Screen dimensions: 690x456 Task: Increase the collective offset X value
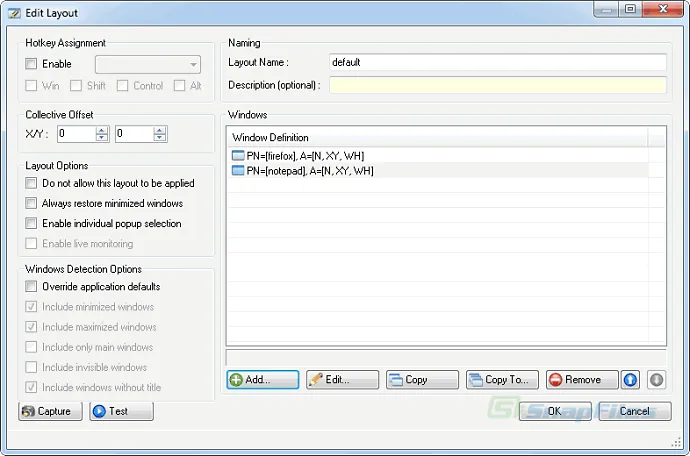102,130
